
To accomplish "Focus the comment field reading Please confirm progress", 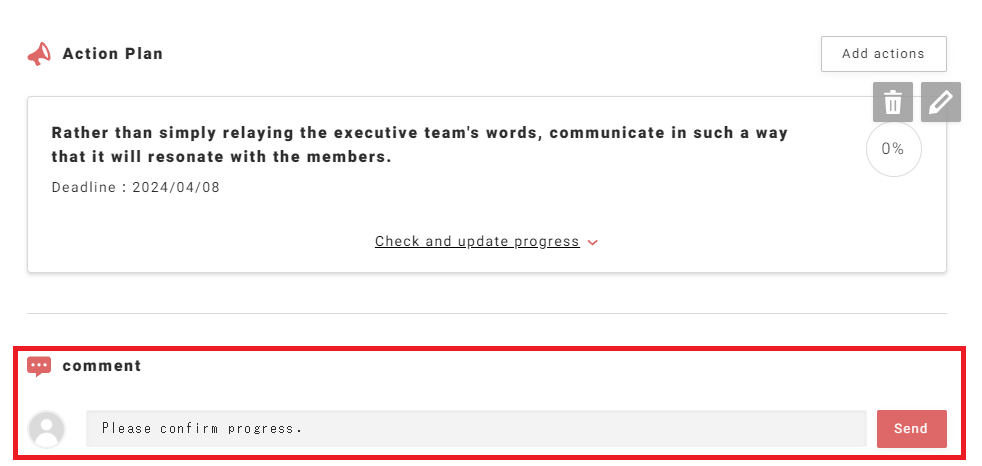I will tap(475, 429).
